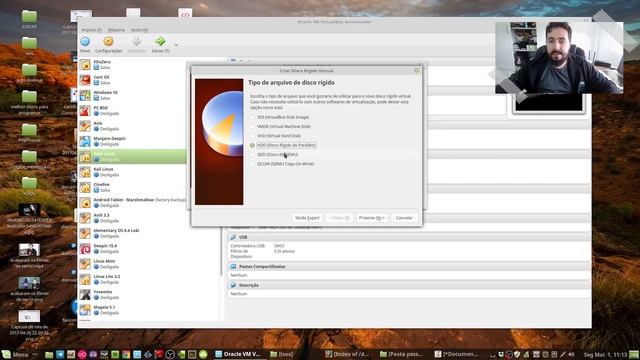This screenshot has width=640, height=360.
Task: Select the Linux Mint VM icon
Action: [85, 264]
